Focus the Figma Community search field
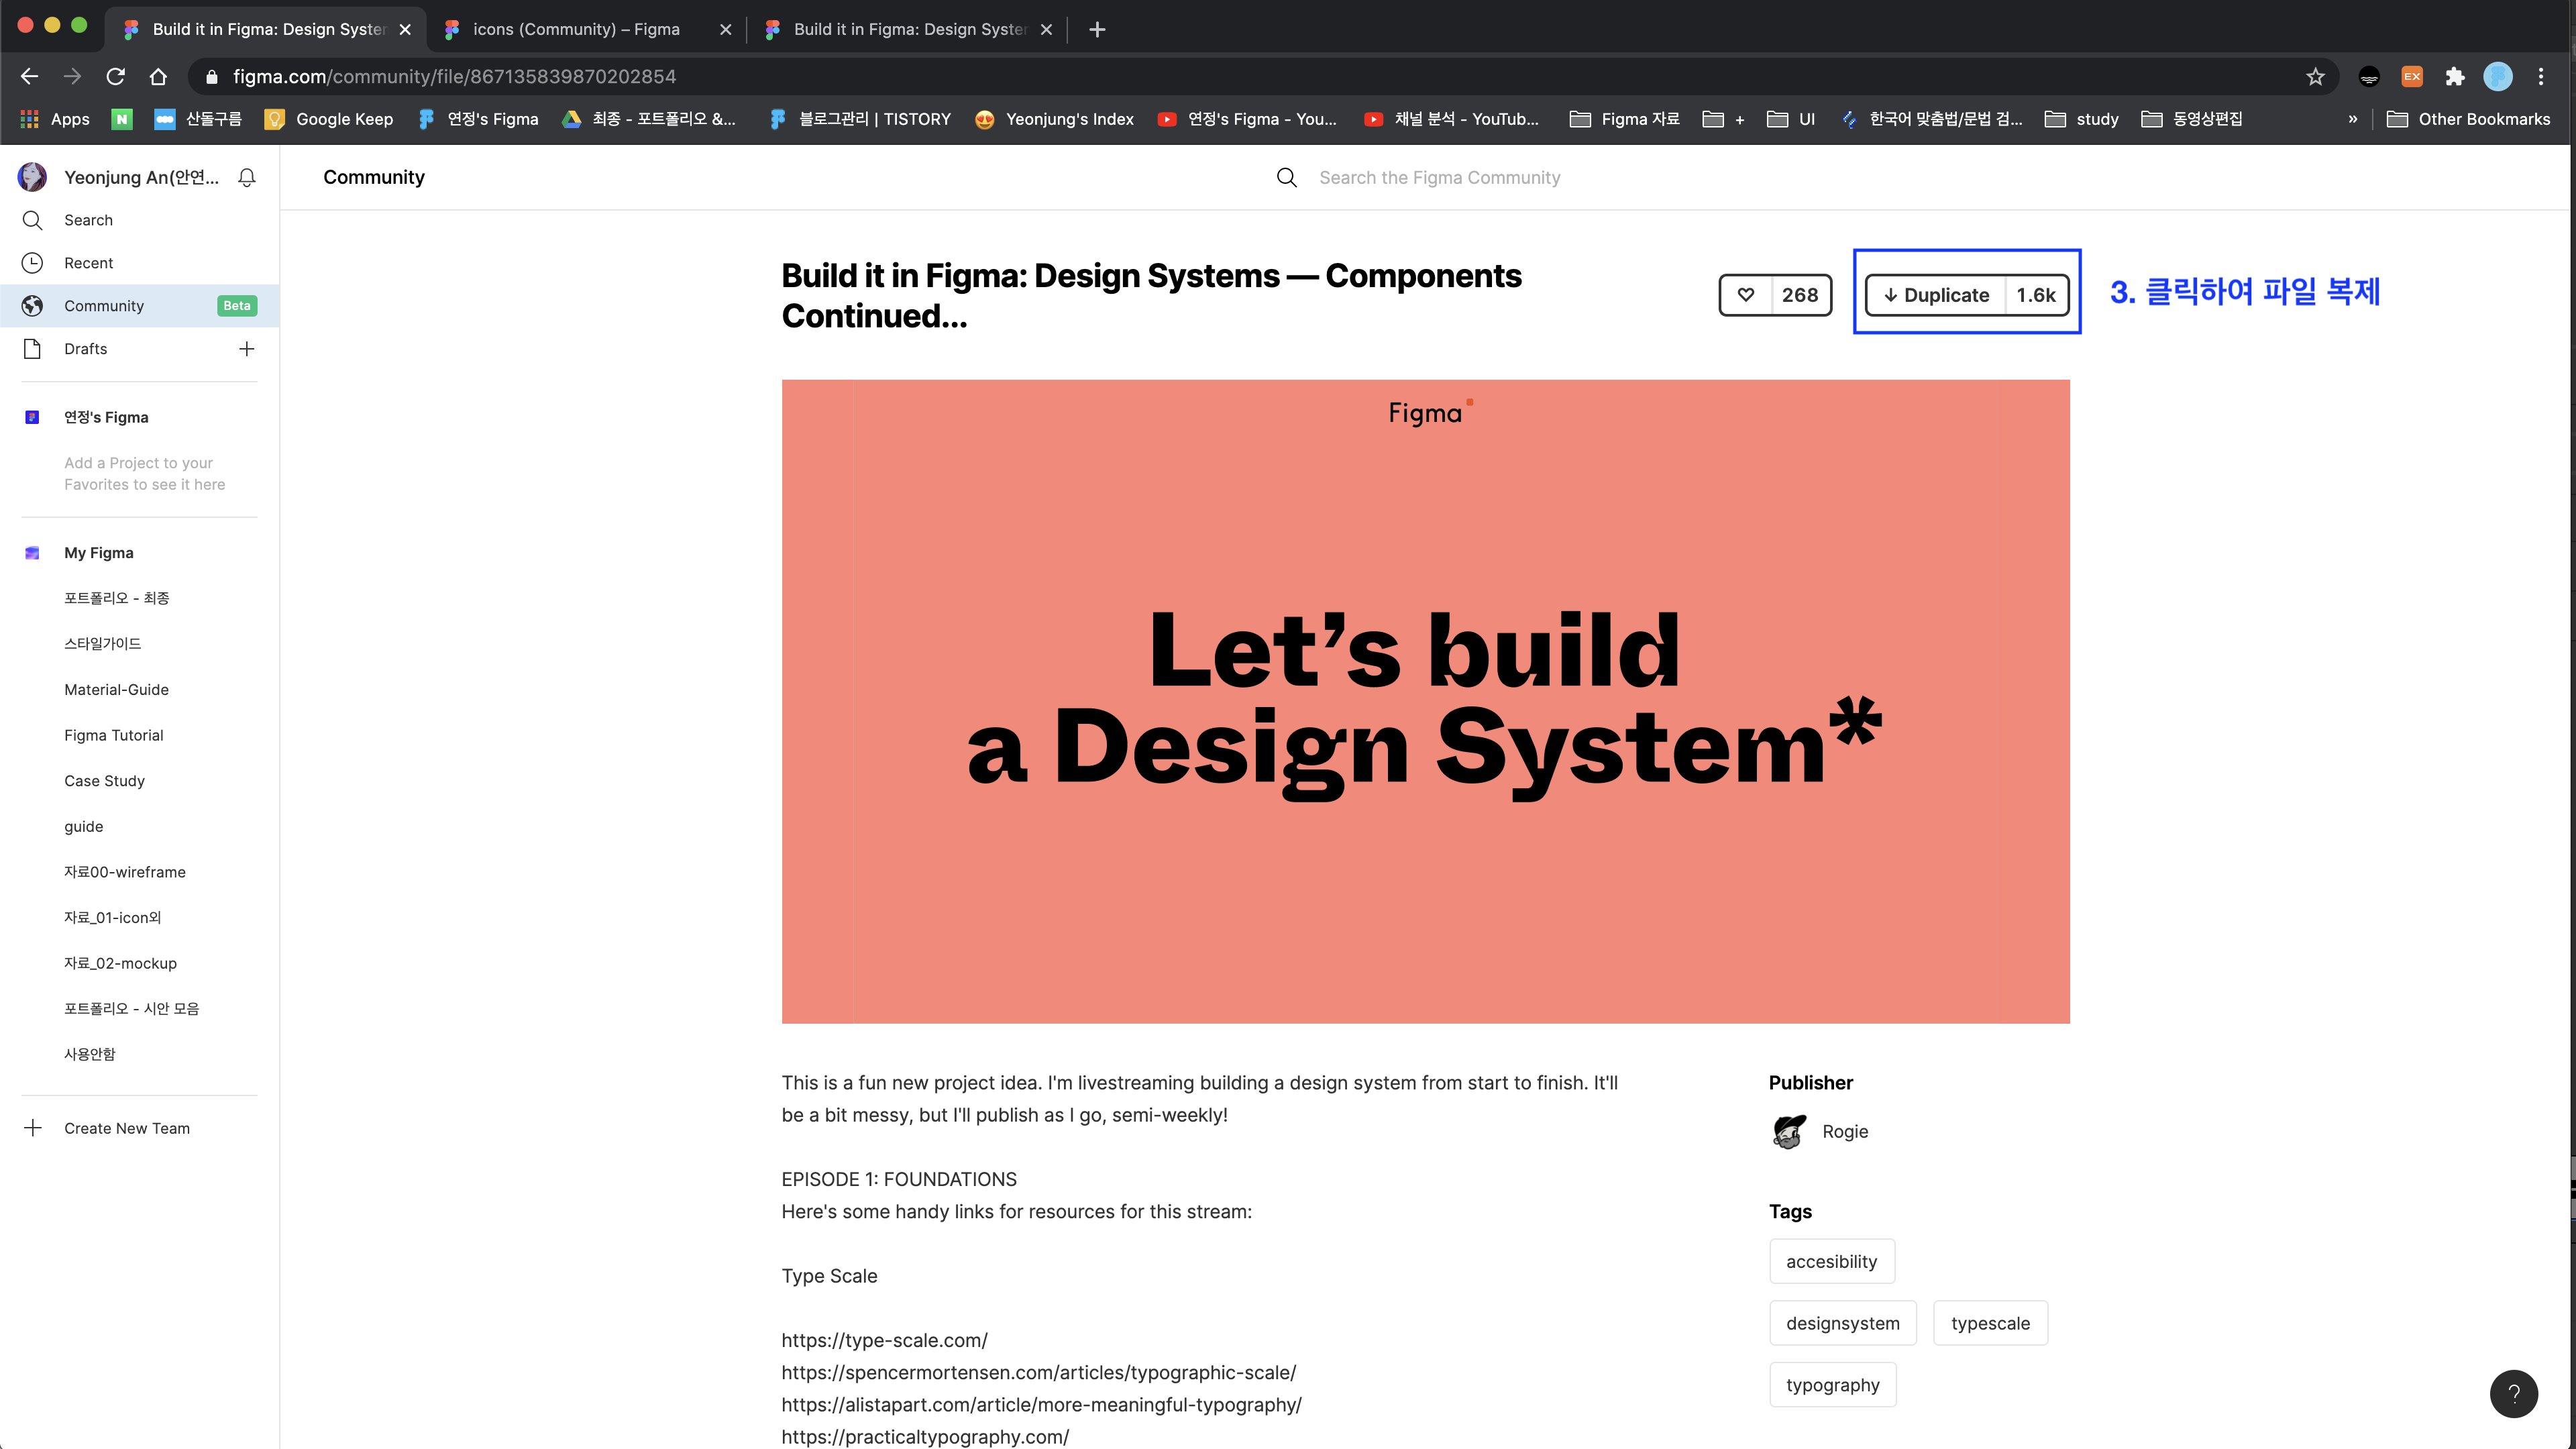Image resolution: width=2576 pixels, height=1449 pixels. pos(1439,178)
